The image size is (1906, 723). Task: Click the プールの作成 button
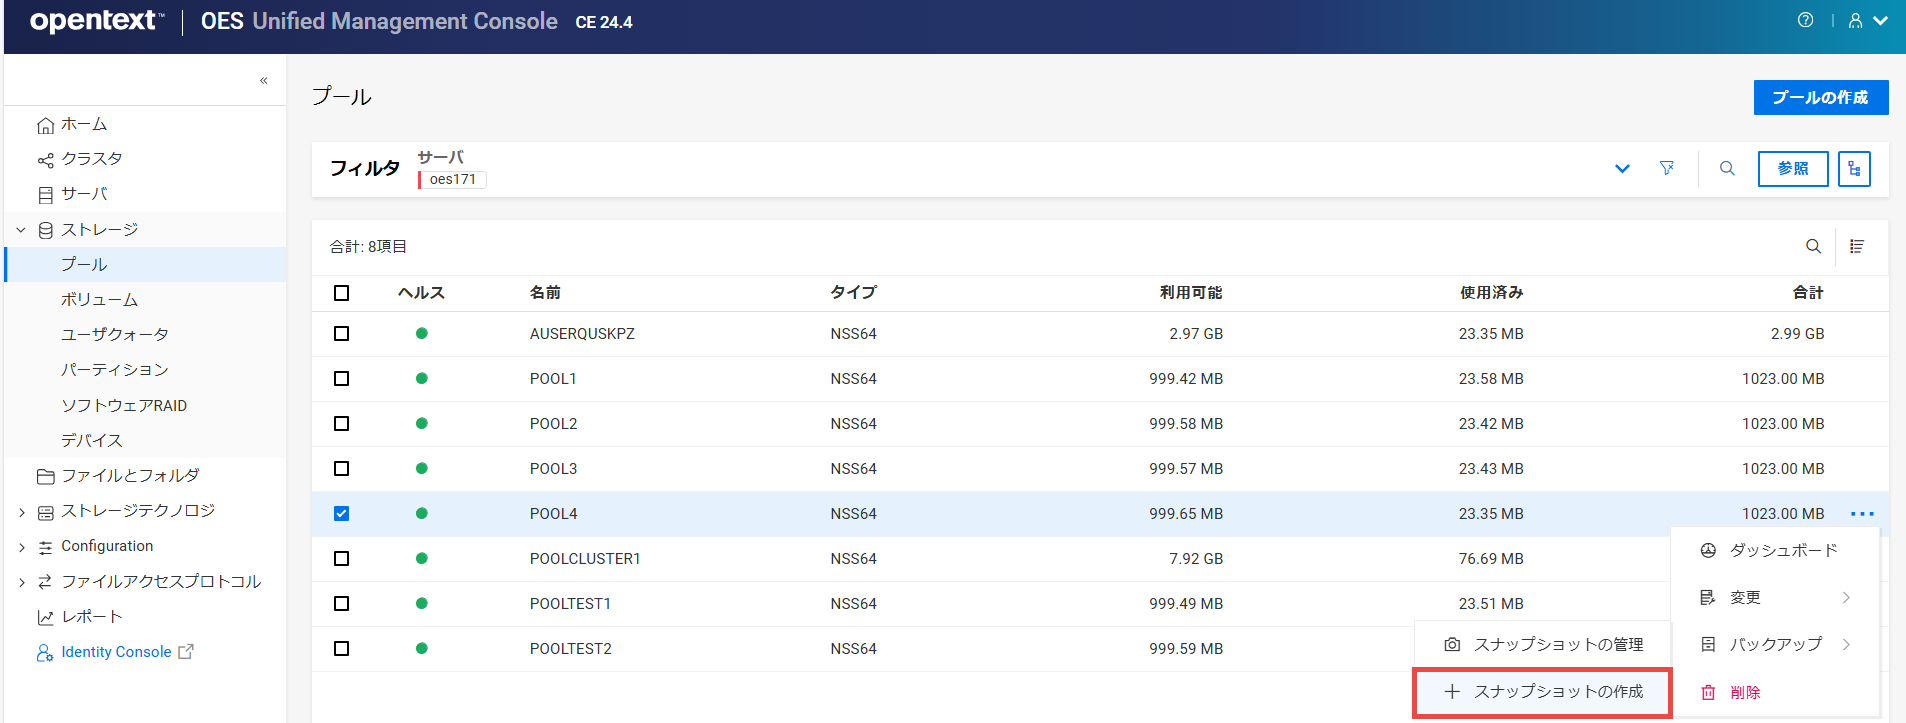[x=1820, y=97]
